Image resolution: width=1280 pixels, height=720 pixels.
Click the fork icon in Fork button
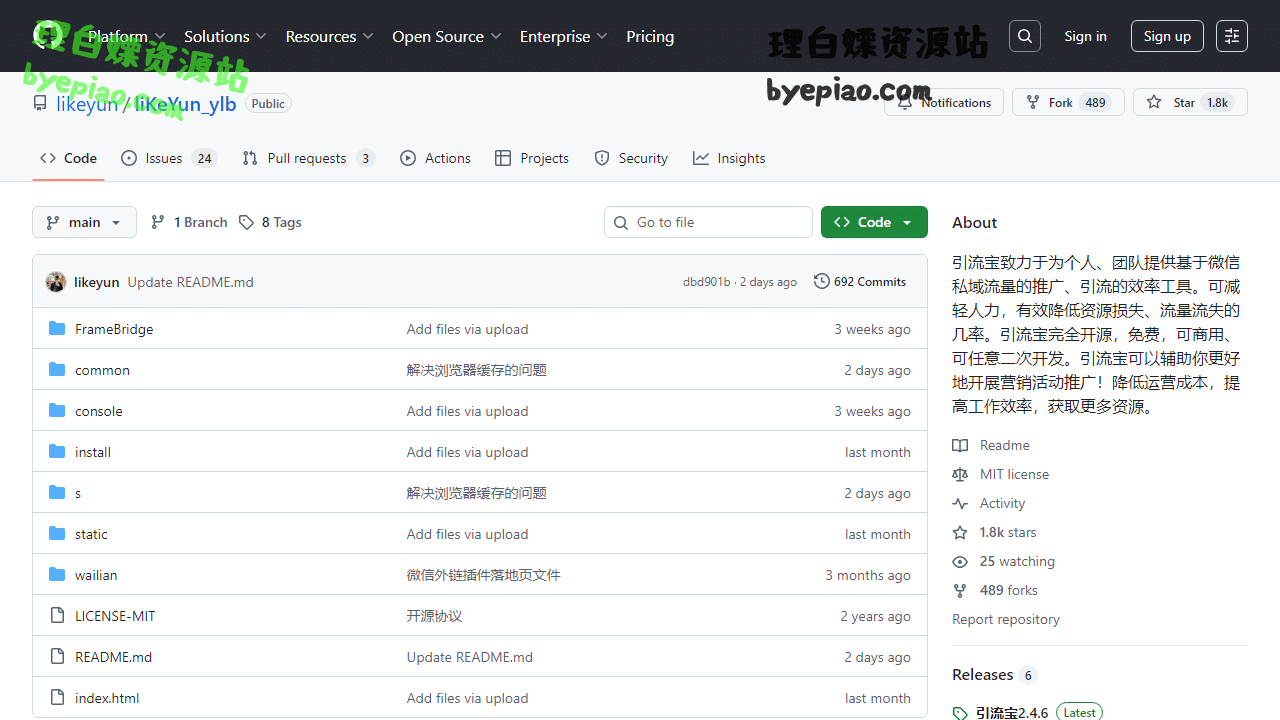click(1033, 102)
